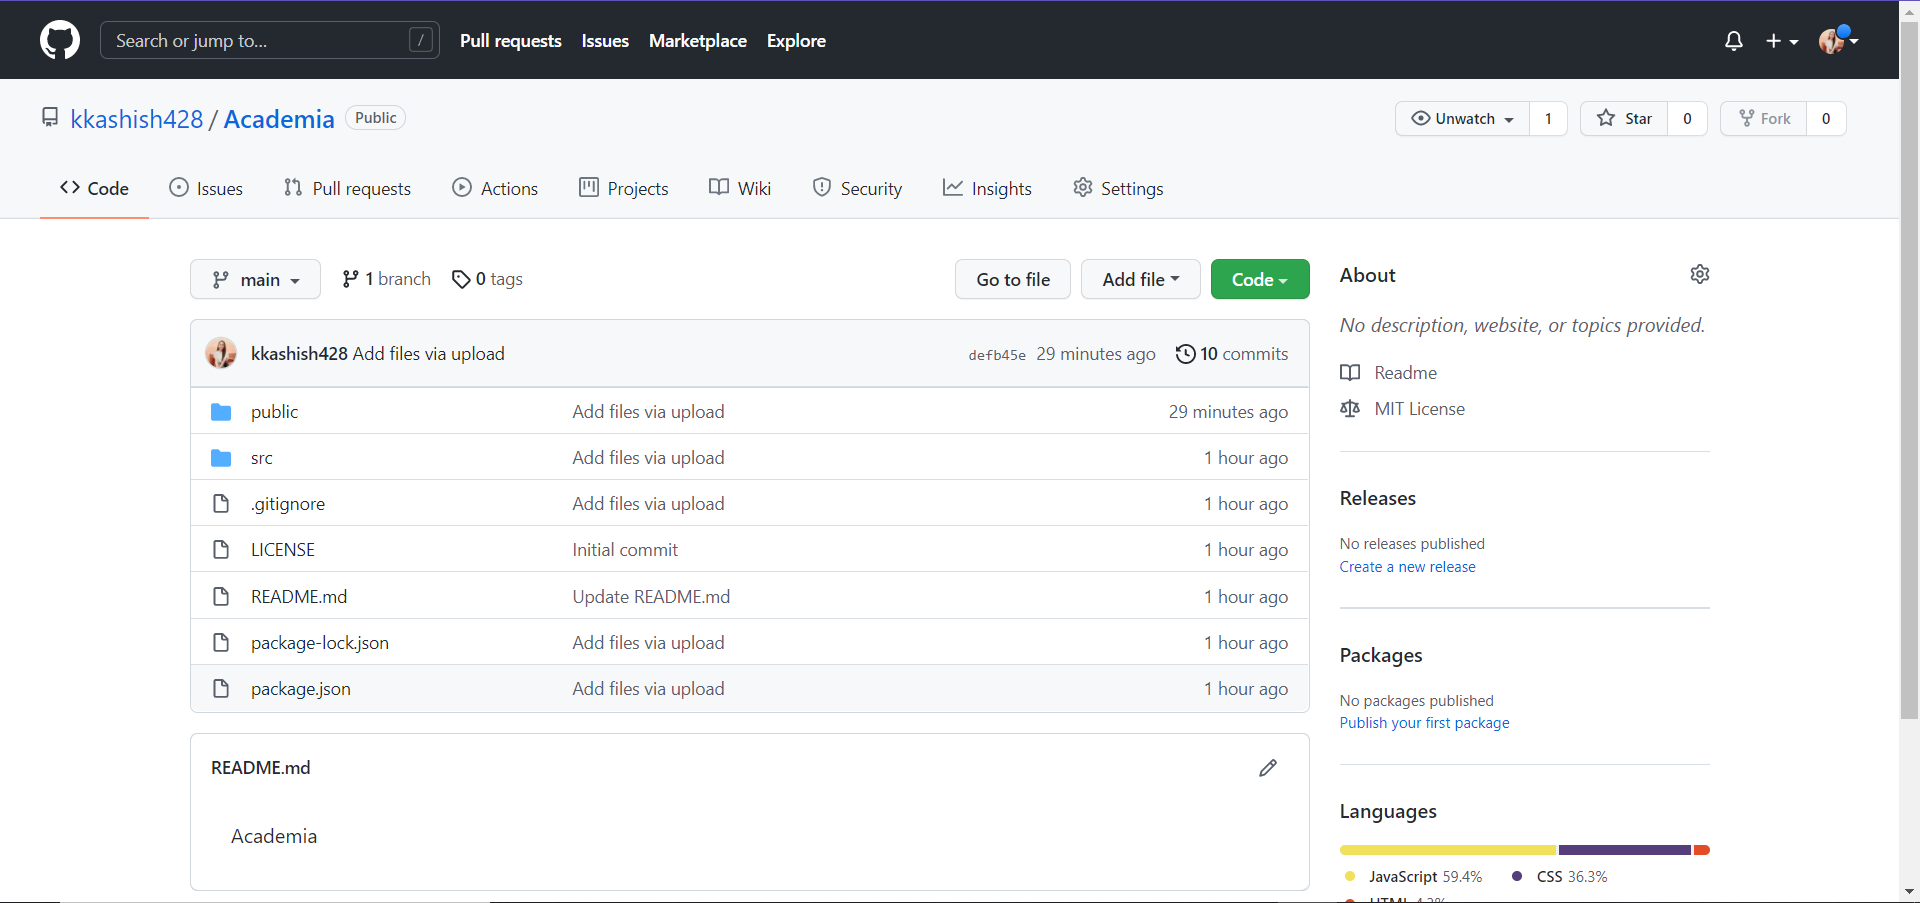Click the README.md file icon in list
Image resolution: width=1920 pixels, height=903 pixels.
221,597
